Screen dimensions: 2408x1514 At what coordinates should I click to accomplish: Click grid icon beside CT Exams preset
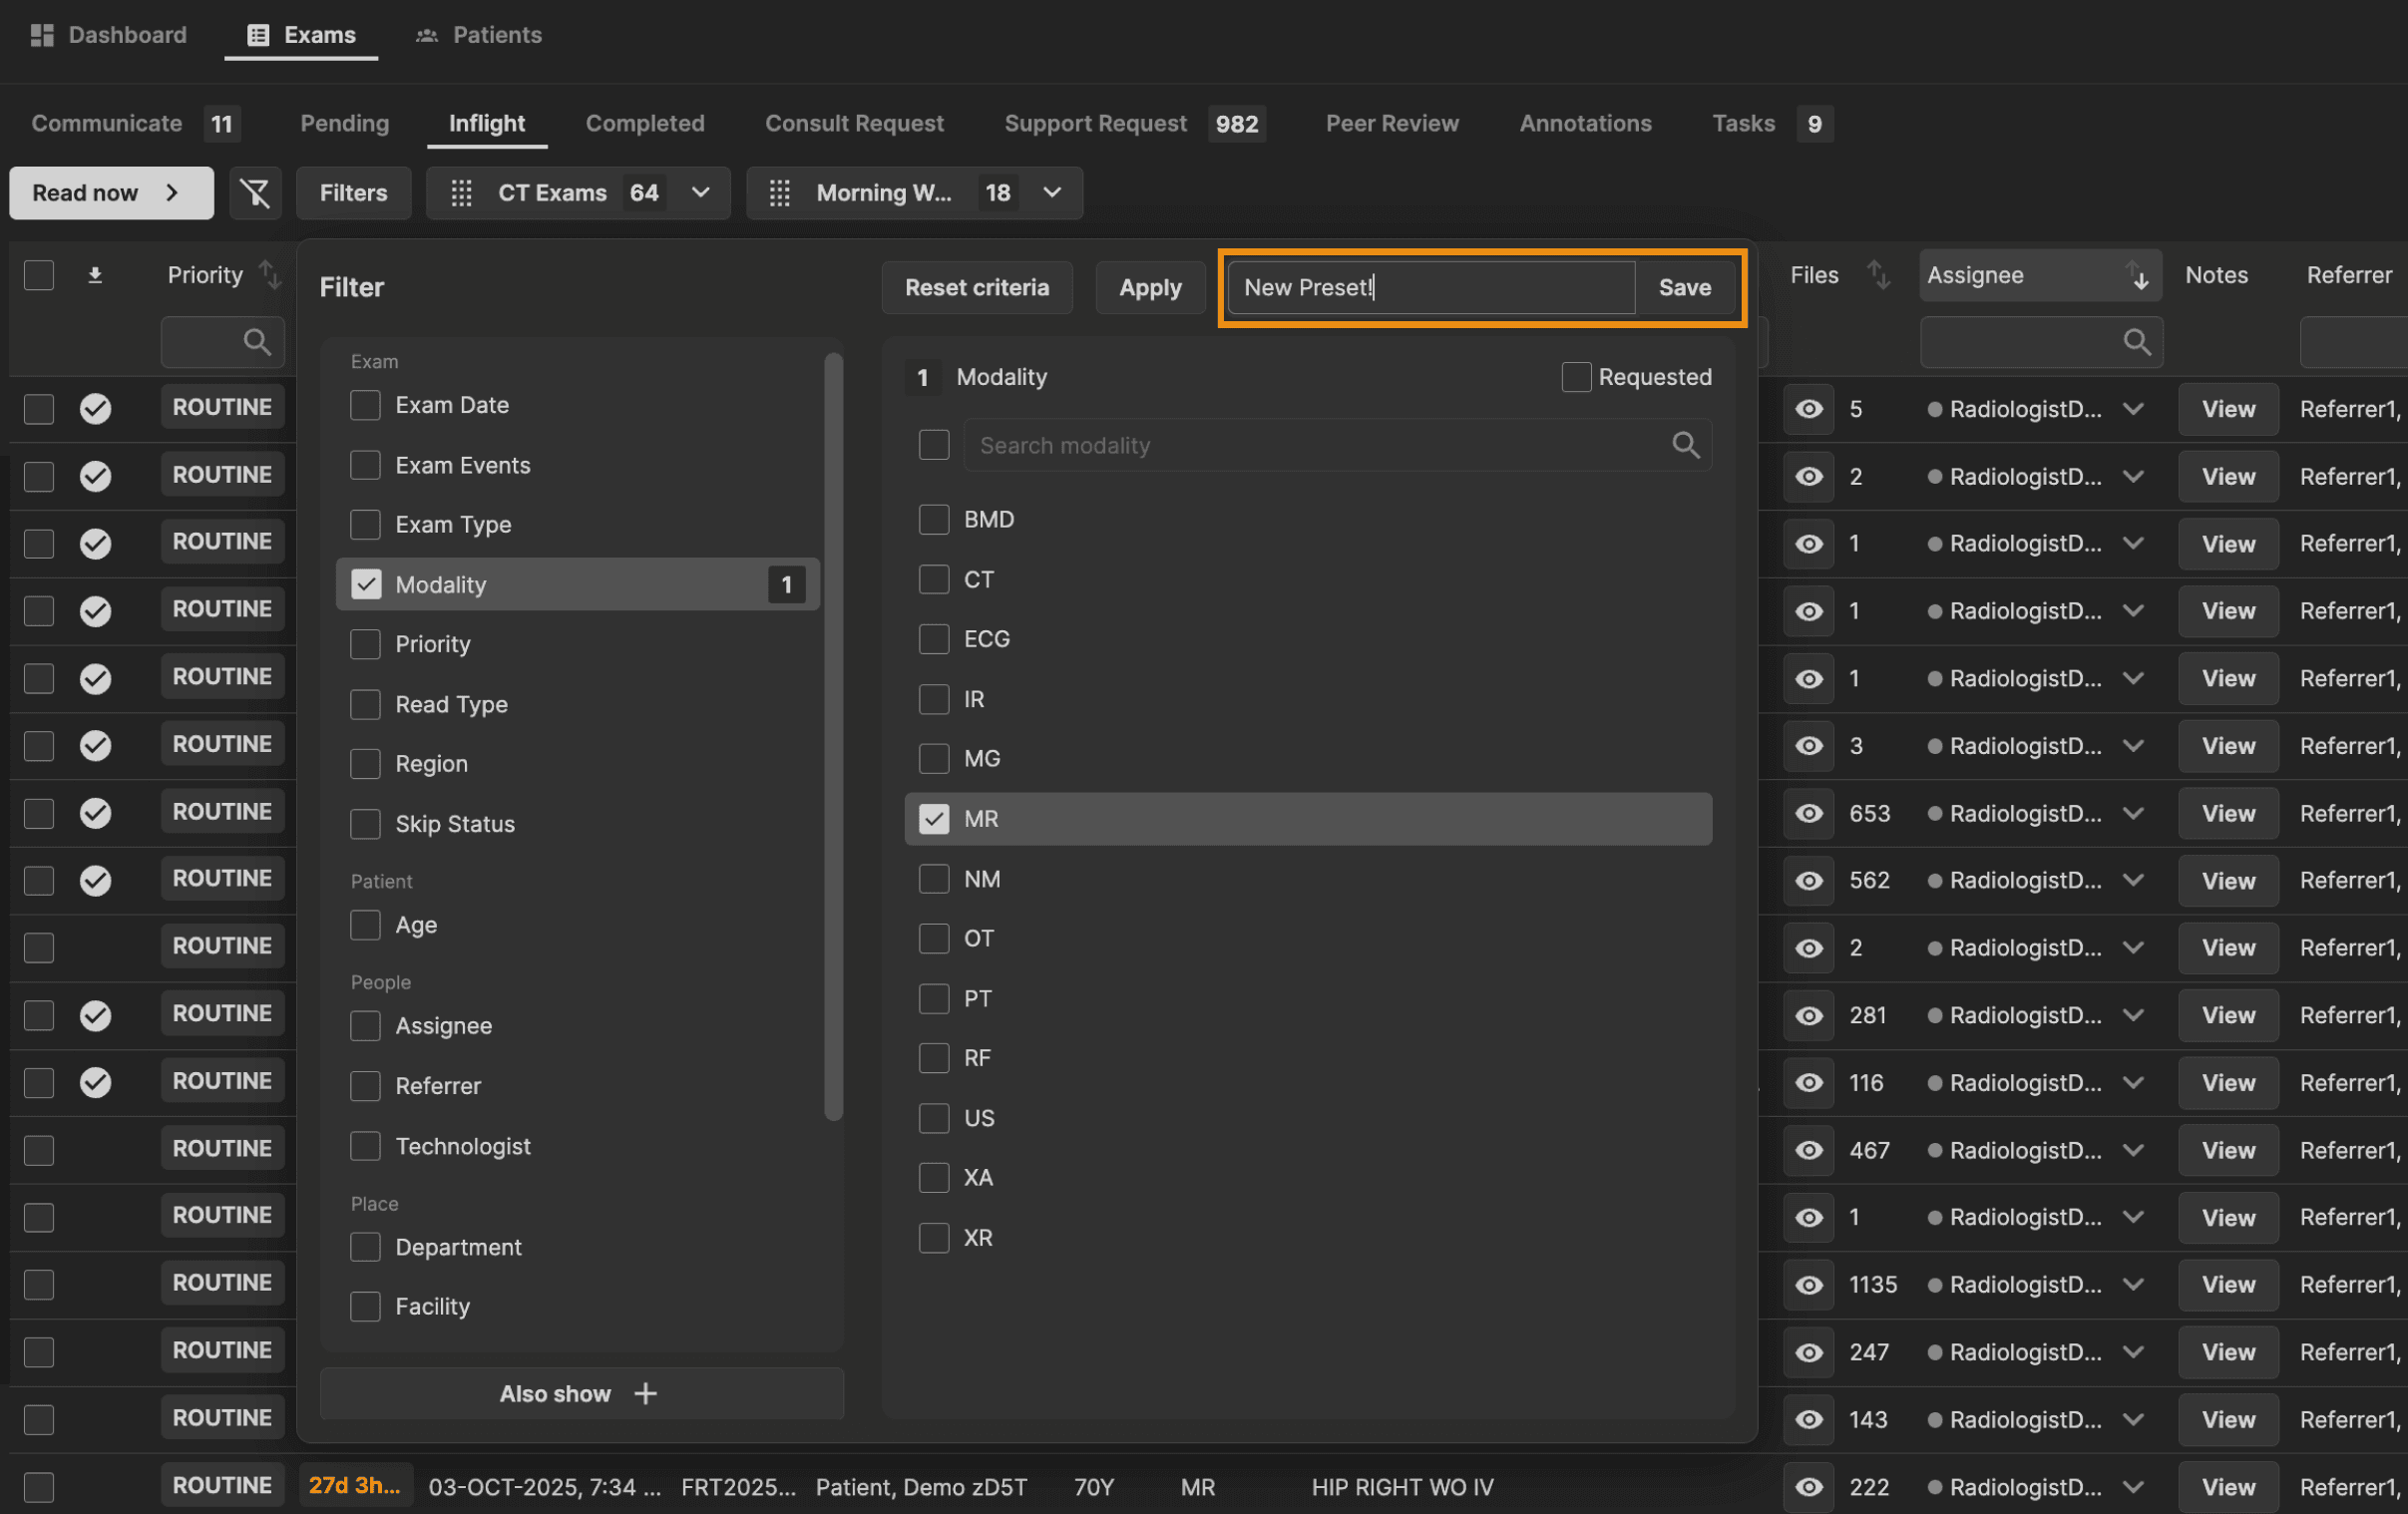click(461, 193)
